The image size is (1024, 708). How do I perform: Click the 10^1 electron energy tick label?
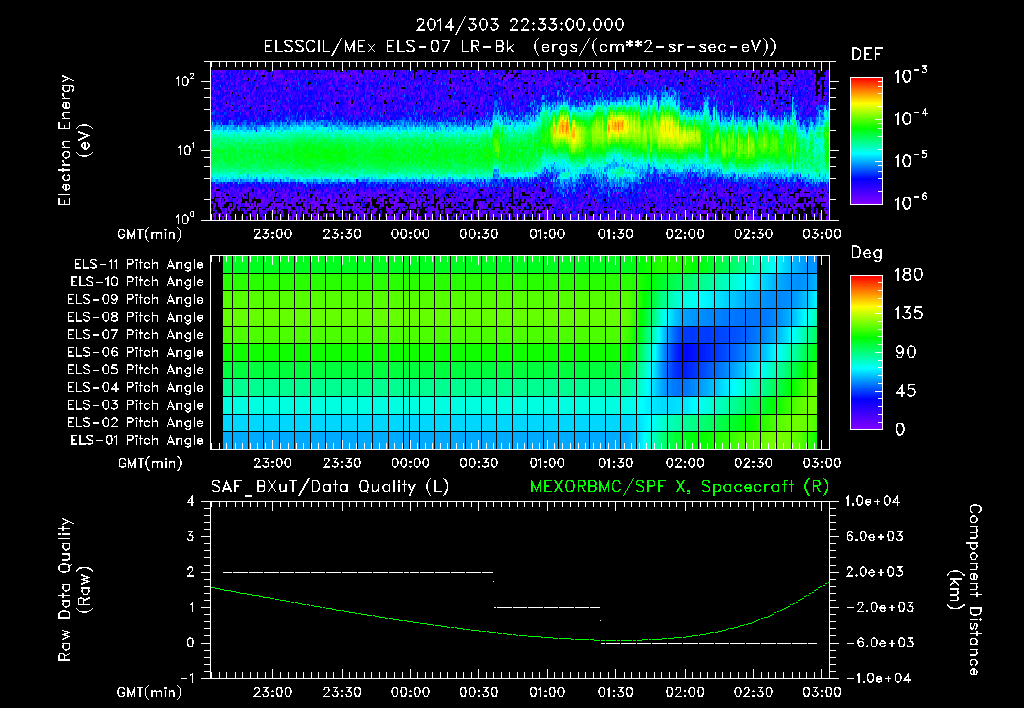pos(185,150)
